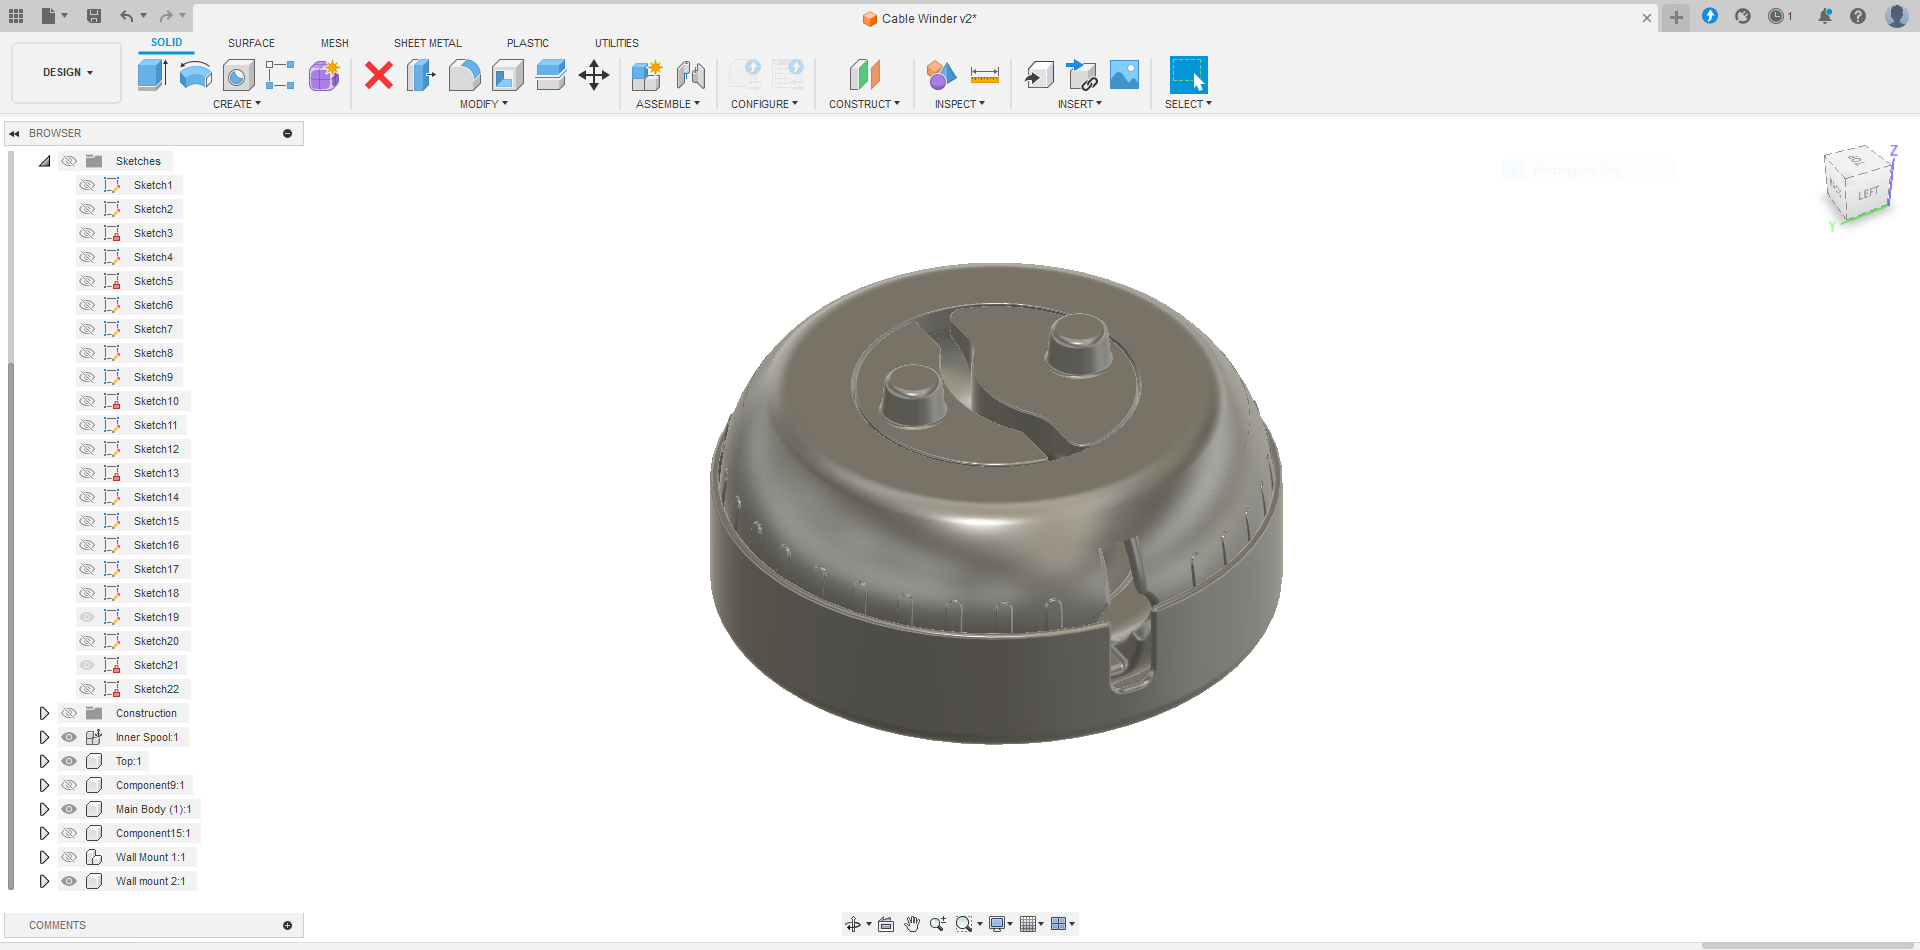Toggle visibility of Sketch1
The height and width of the screenshot is (950, 1920).
coord(87,185)
